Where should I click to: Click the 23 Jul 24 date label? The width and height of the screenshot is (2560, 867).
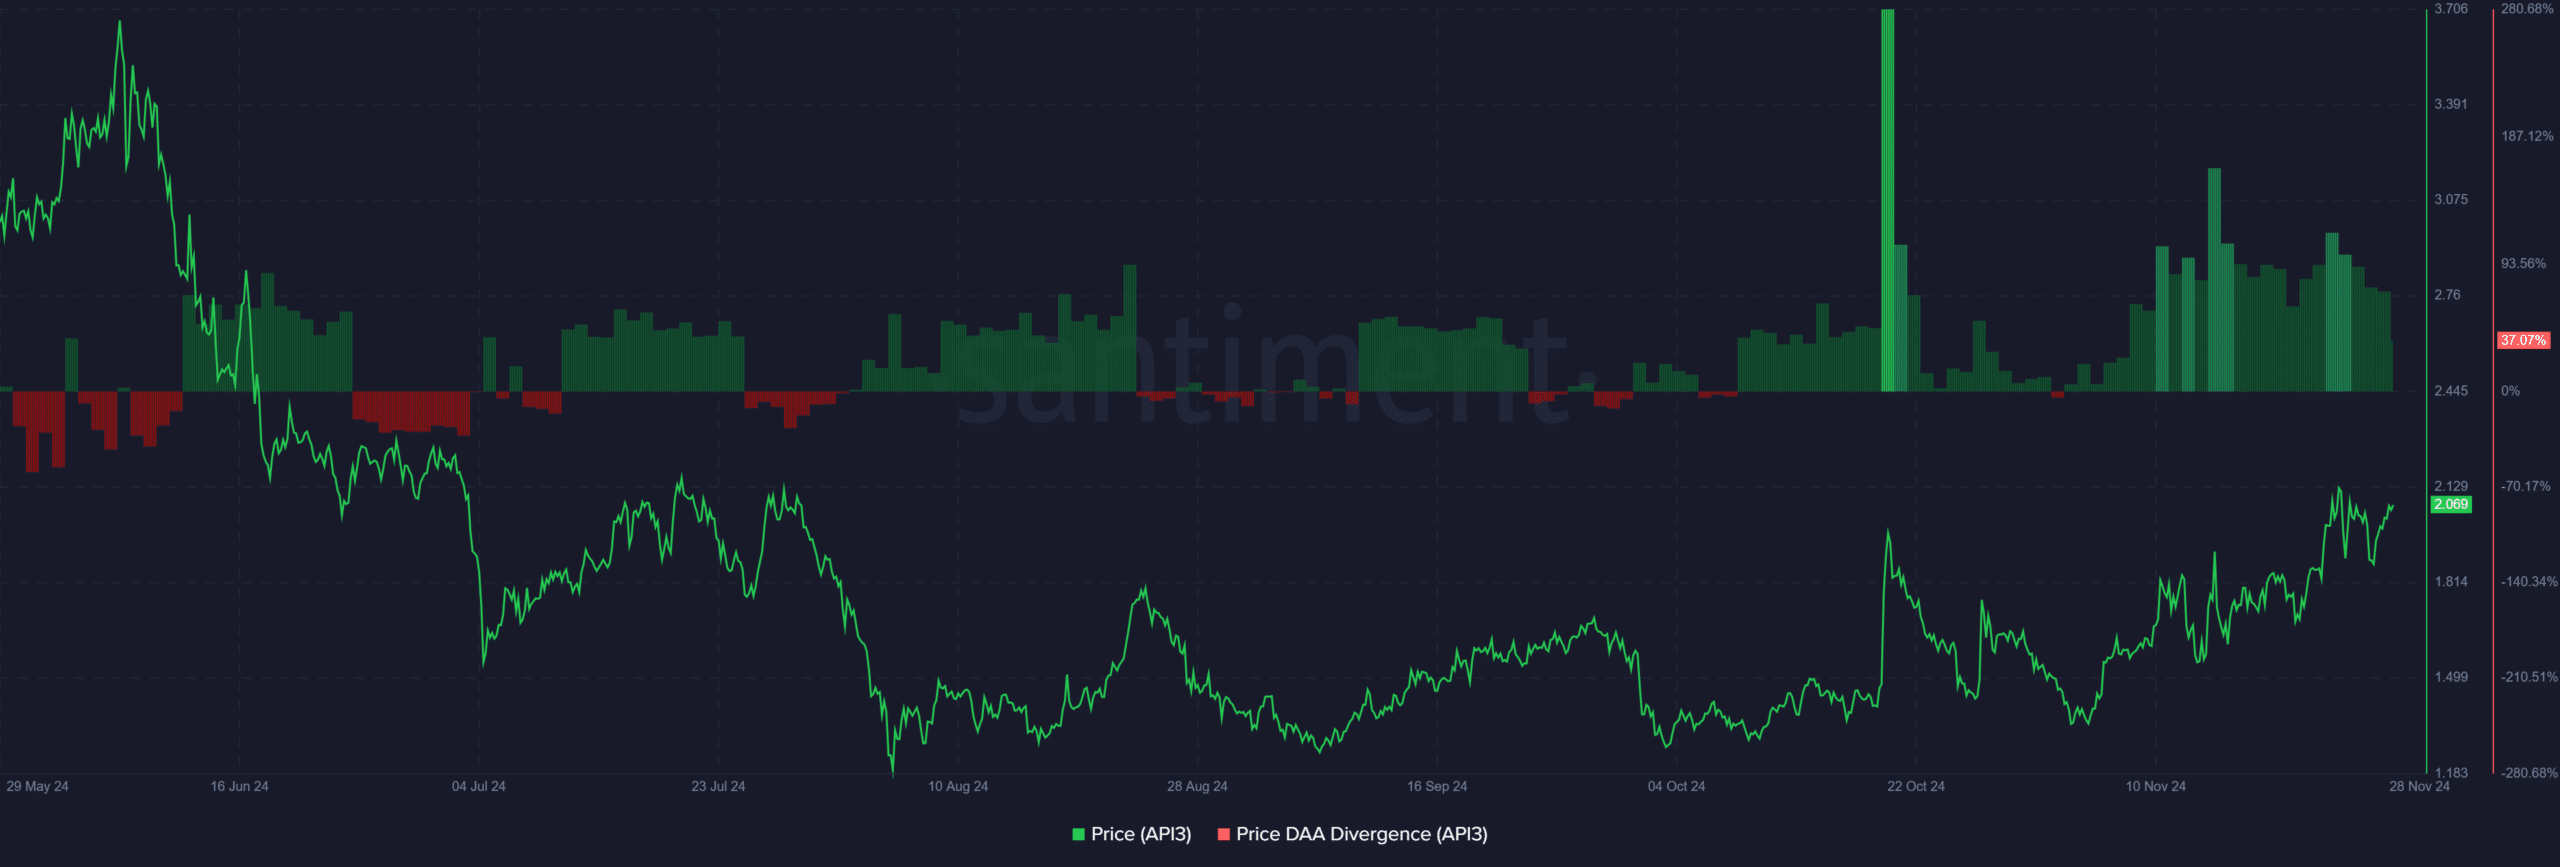(x=718, y=786)
